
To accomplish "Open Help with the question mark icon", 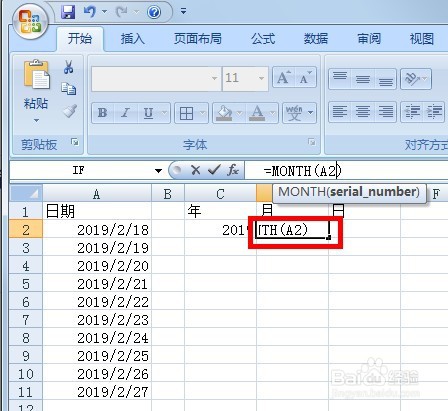I will pos(154,13).
